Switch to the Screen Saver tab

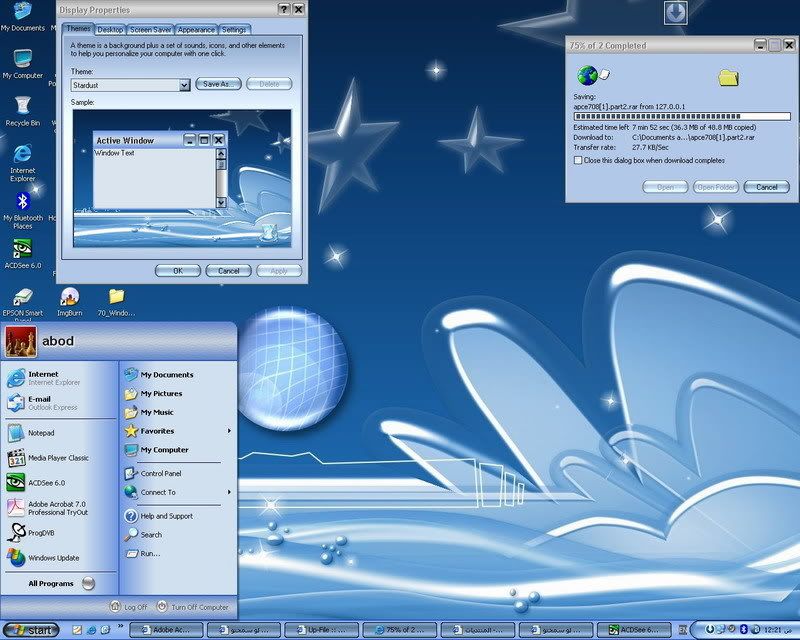(x=151, y=30)
